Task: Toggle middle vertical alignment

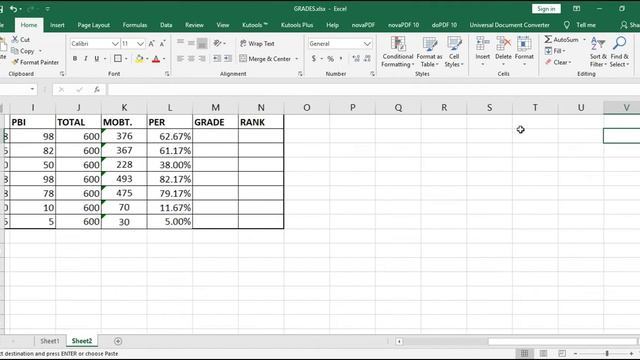Action: click(x=191, y=43)
